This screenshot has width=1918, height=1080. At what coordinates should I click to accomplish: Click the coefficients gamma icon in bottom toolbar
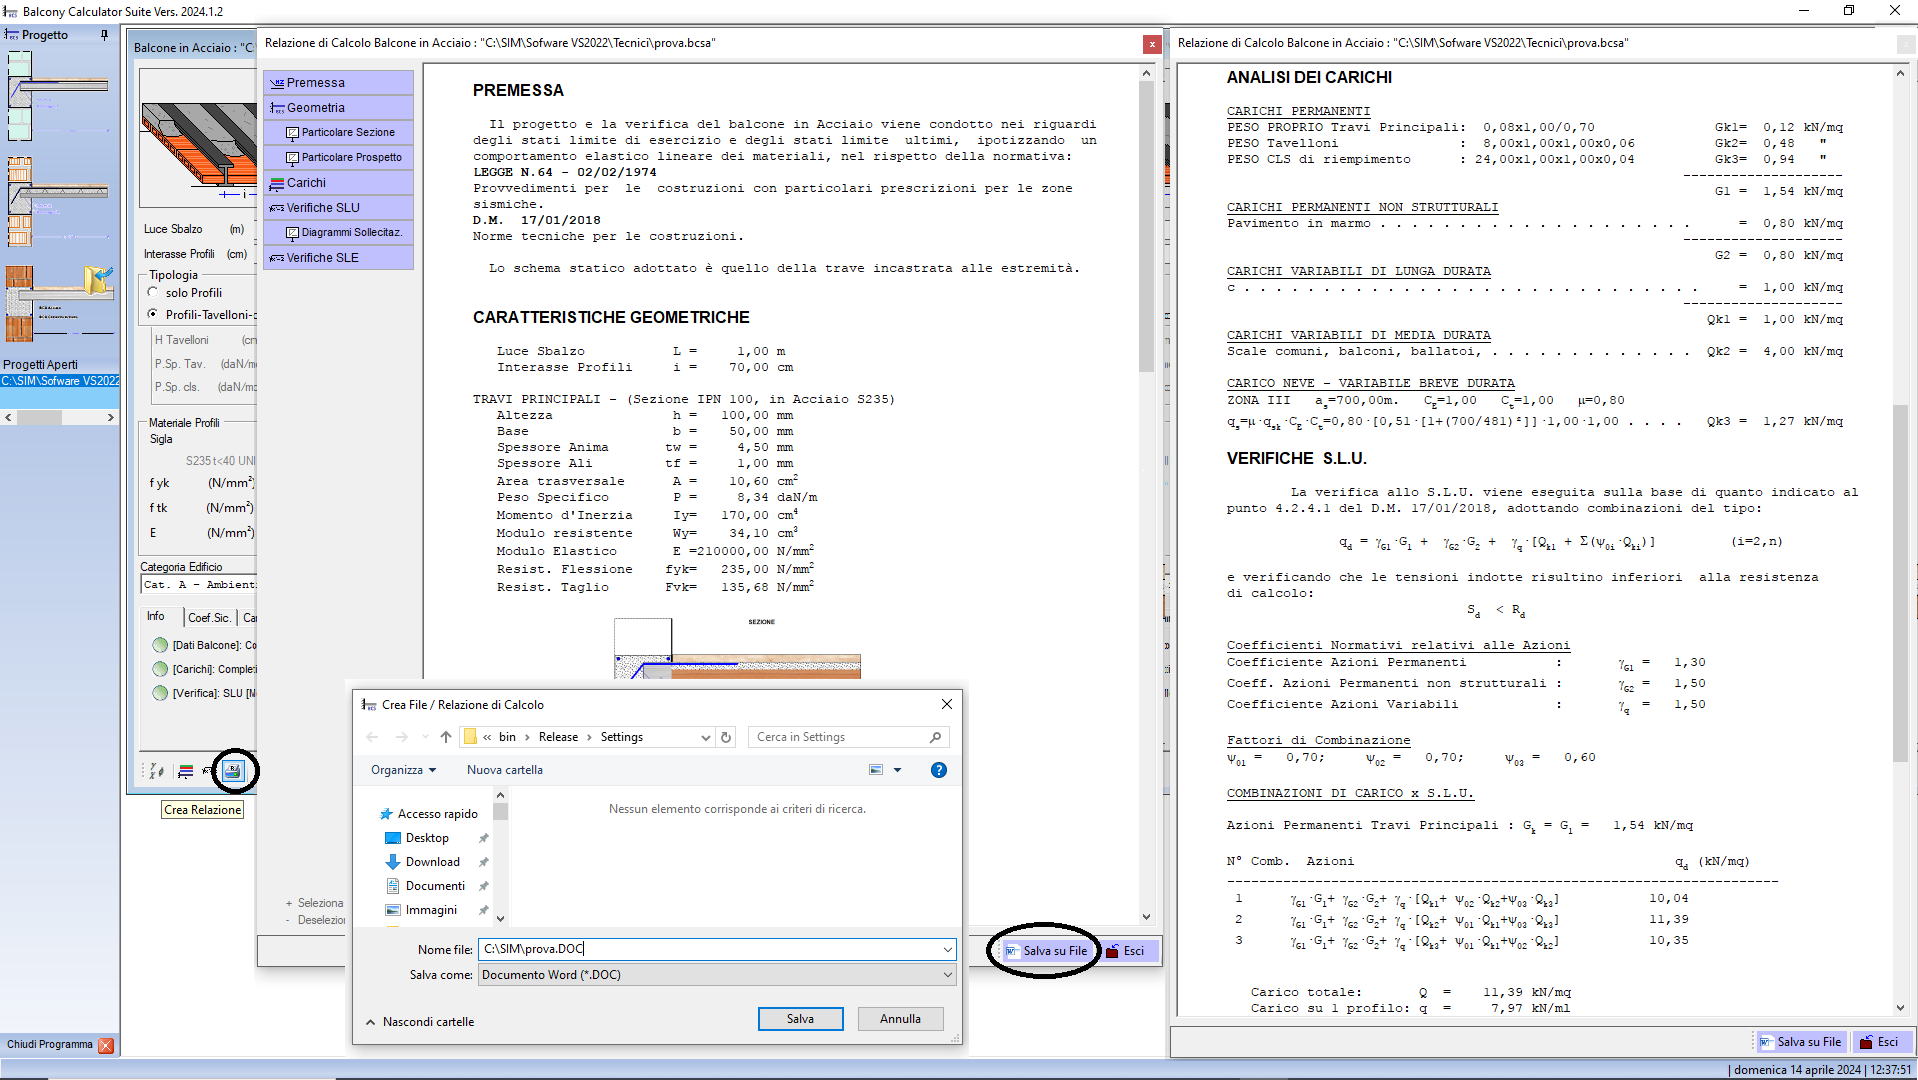tap(157, 771)
